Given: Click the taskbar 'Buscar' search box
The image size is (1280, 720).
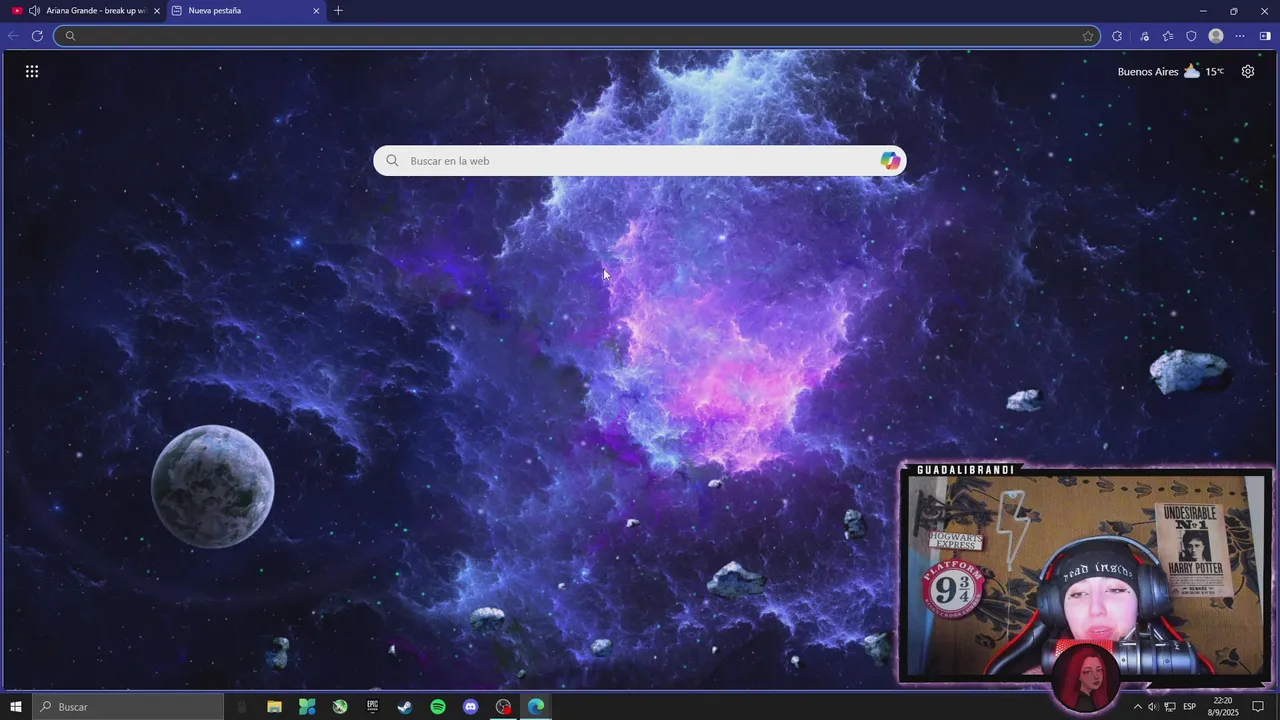Looking at the screenshot, I should [128, 707].
